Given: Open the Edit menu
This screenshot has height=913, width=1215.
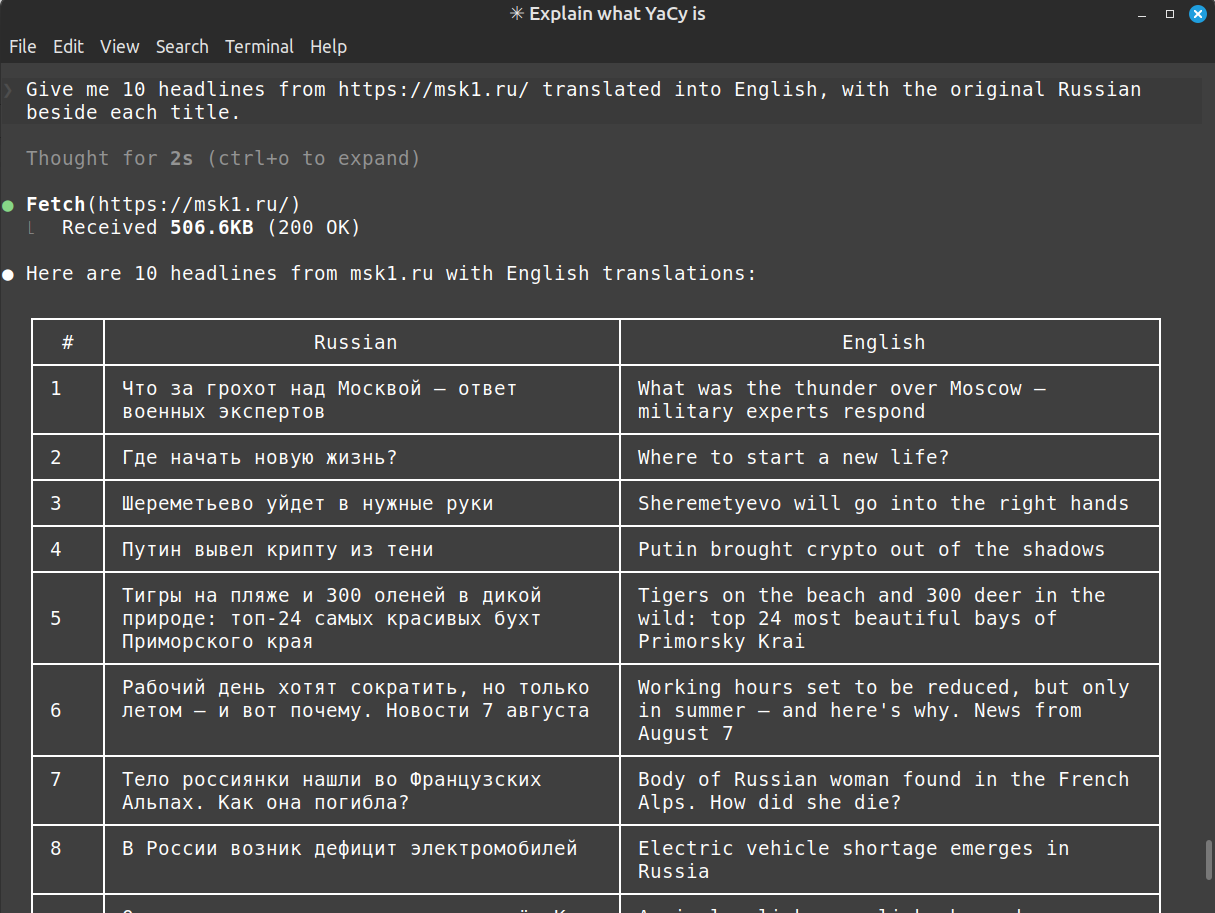Looking at the screenshot, I should click(x=68, y=47).
